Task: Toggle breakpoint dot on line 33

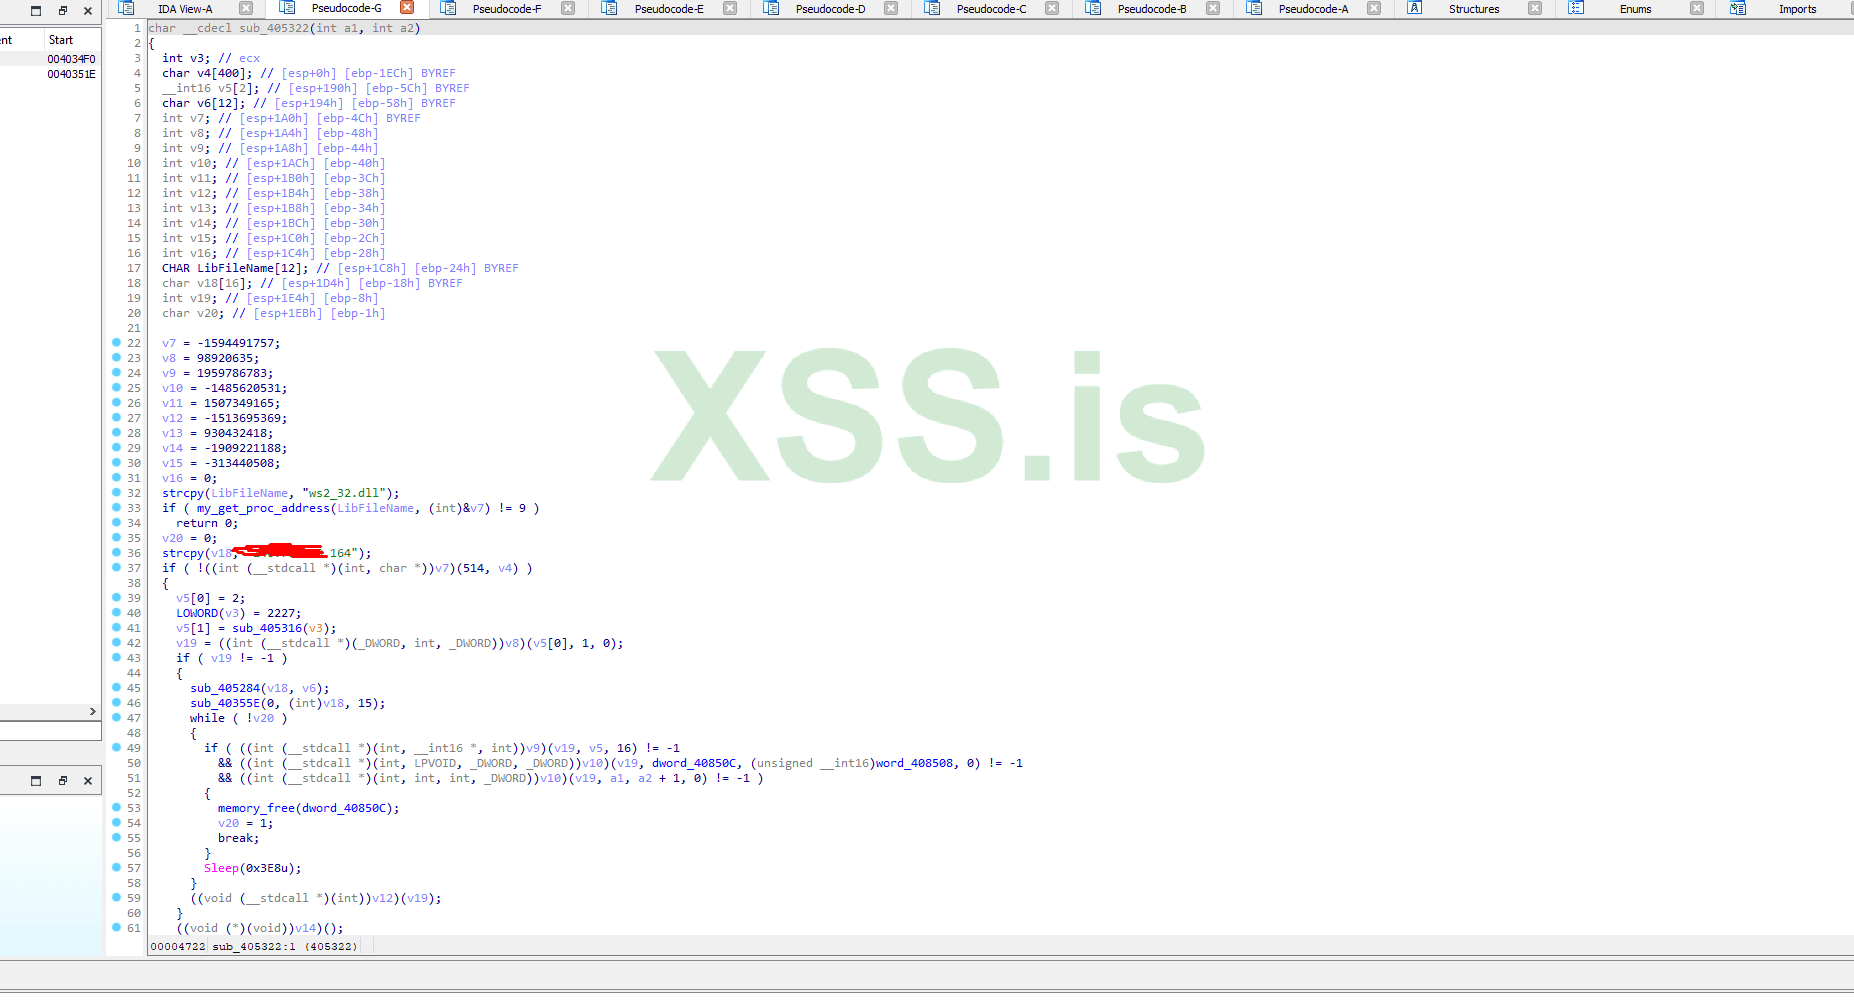Action: pos(116,507)
